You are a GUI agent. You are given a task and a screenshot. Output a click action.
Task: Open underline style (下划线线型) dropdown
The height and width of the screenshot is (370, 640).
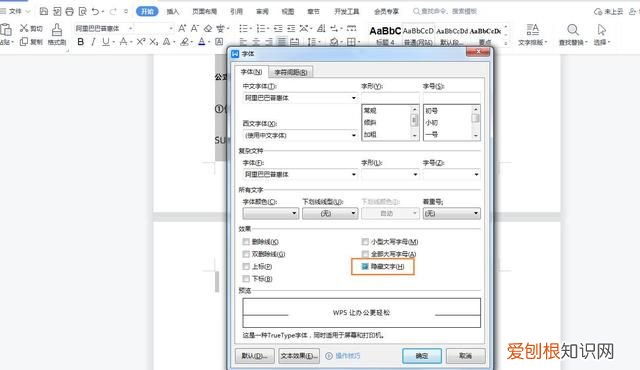pos(330,213)
